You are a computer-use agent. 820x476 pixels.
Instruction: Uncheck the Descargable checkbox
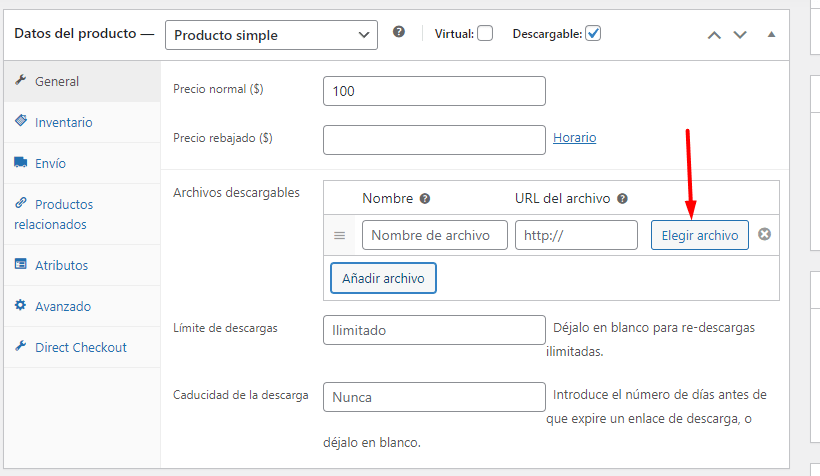pyautogui.click(x=593, y=33)
